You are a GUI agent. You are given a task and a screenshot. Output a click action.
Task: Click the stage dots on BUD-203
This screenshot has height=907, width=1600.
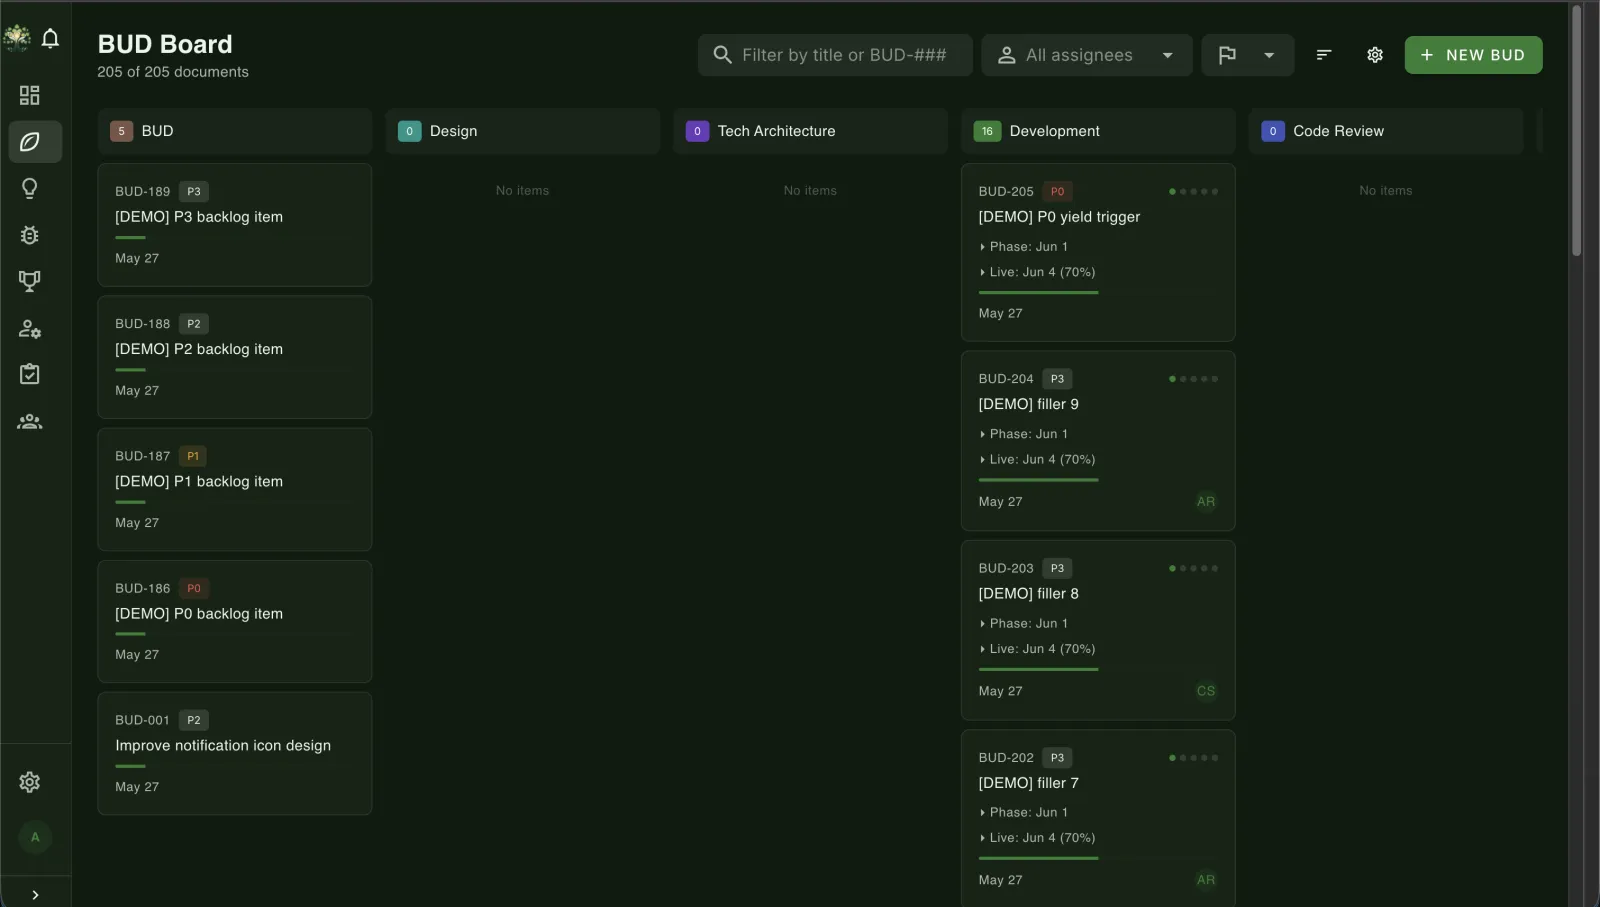pyautogui.click(x=1193, y=569)
